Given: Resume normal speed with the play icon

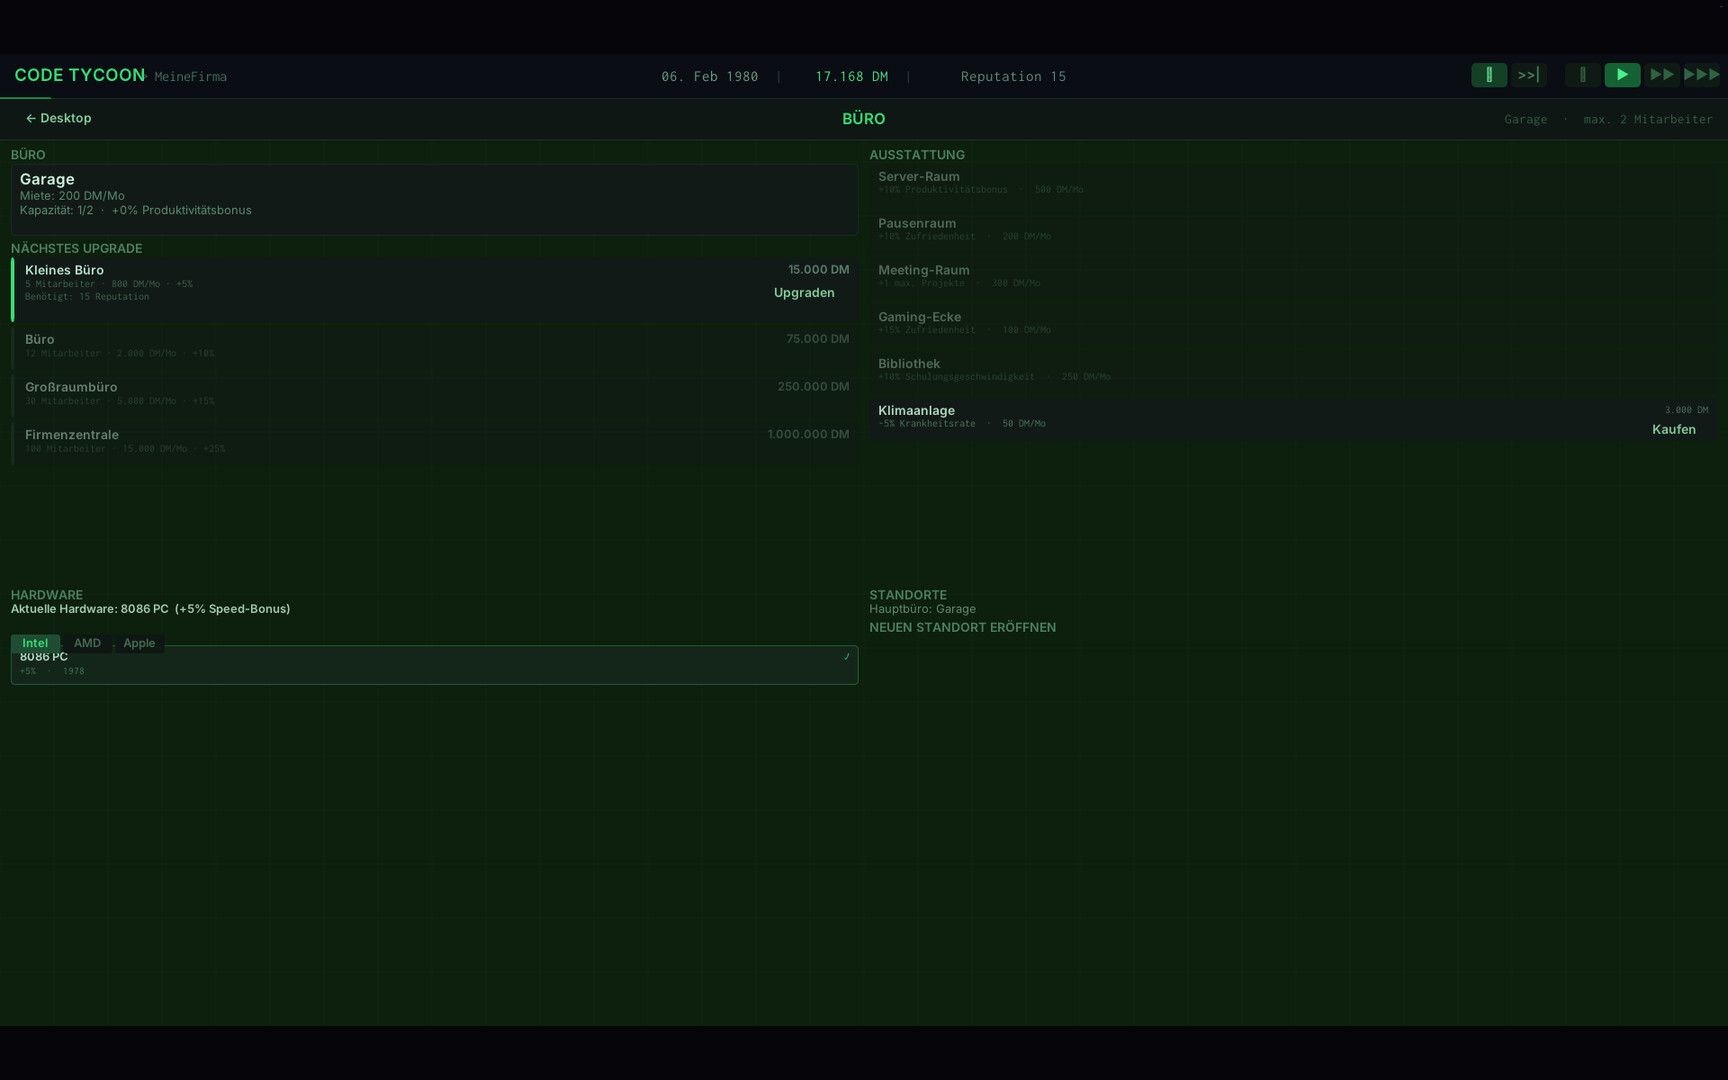Looking at the screenshot, I should pyautogui.click(x=1622, y=75).
